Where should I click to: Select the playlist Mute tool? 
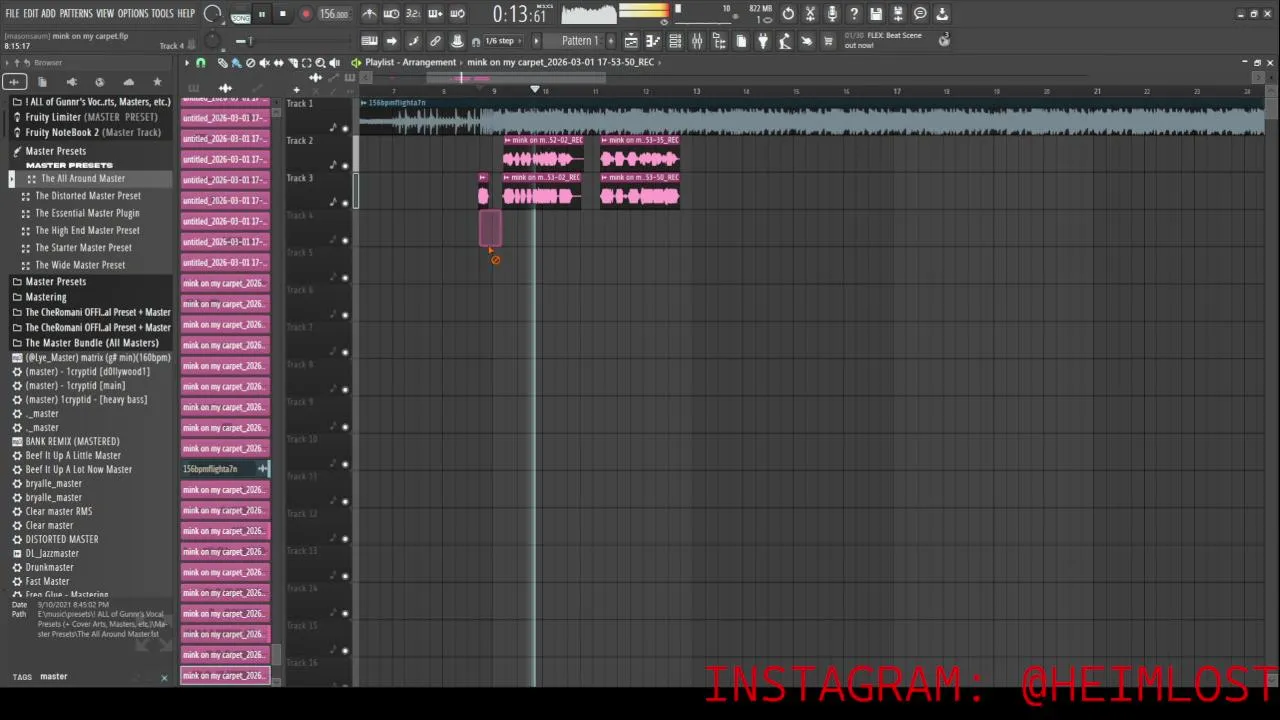click(264, 63)
